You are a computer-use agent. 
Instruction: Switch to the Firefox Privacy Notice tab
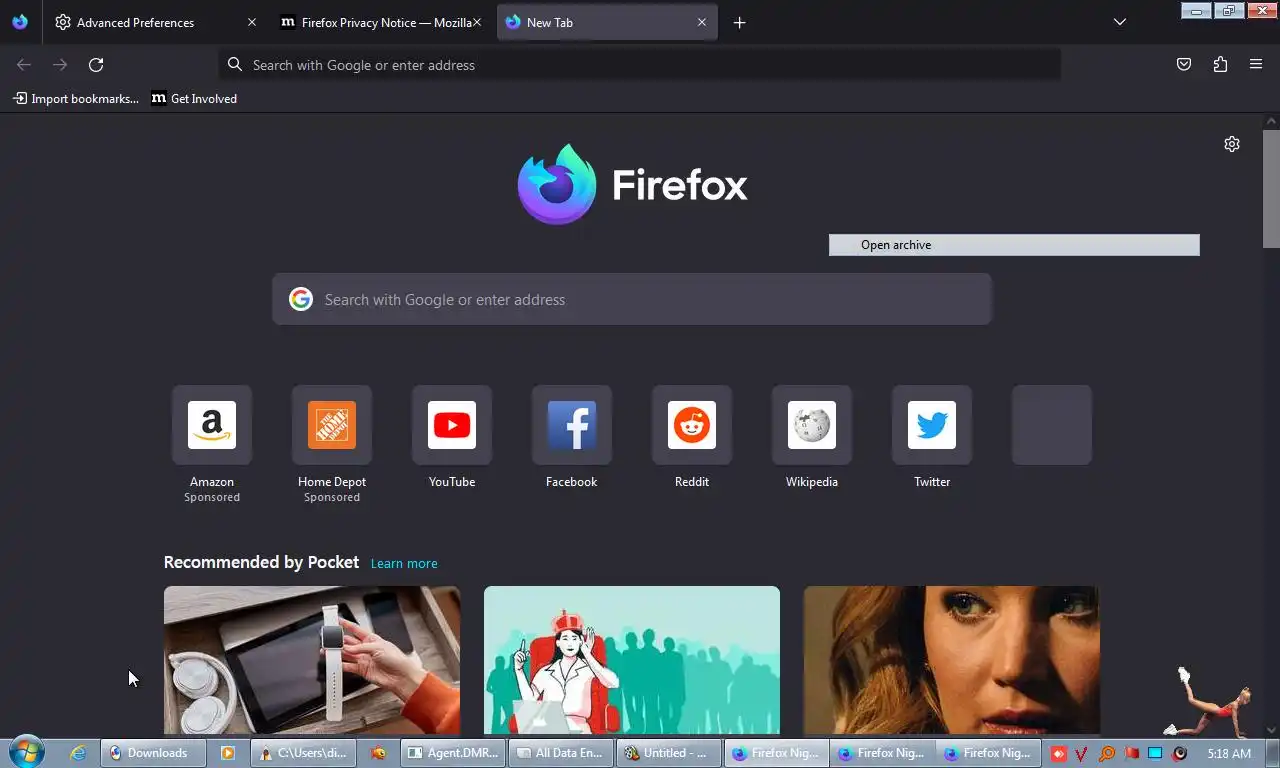[380, 22]
